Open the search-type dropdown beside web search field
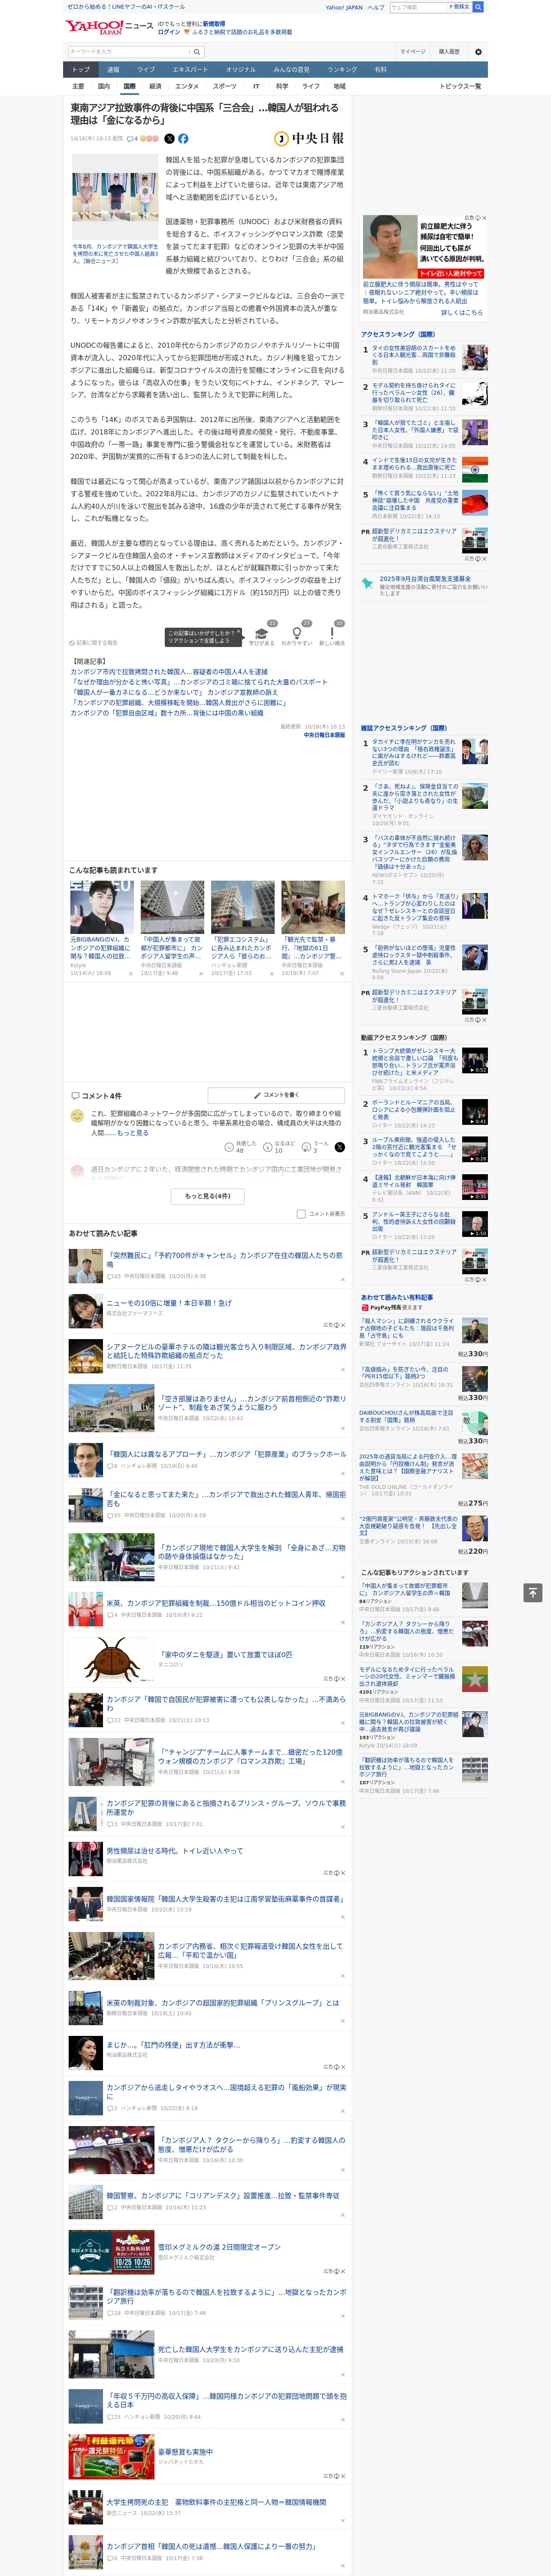The image size is (551, 2576). (x=459, y=7)
